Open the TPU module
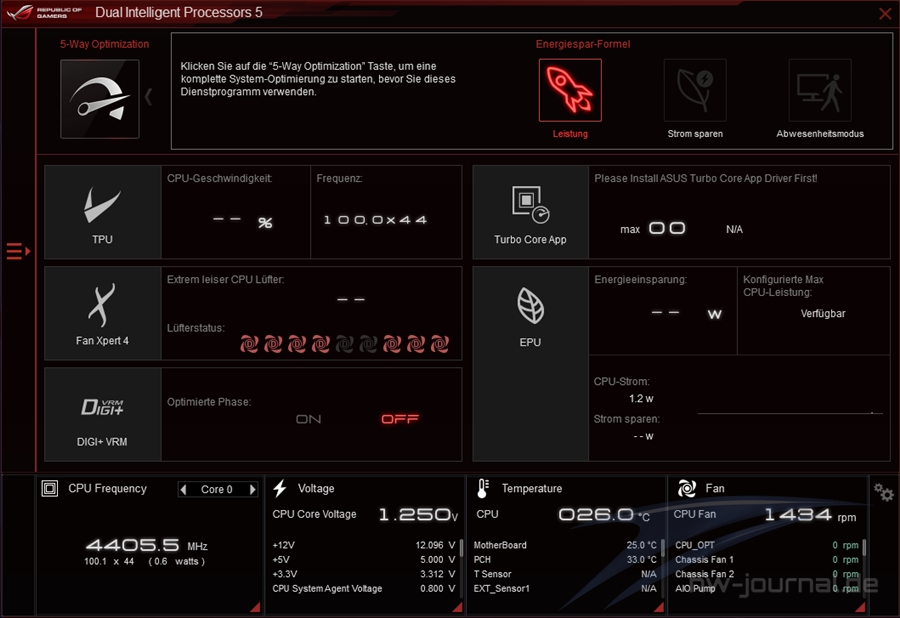The width and height of the screenshot is (900, 618). pyautogui.click(x=103, y=212)
